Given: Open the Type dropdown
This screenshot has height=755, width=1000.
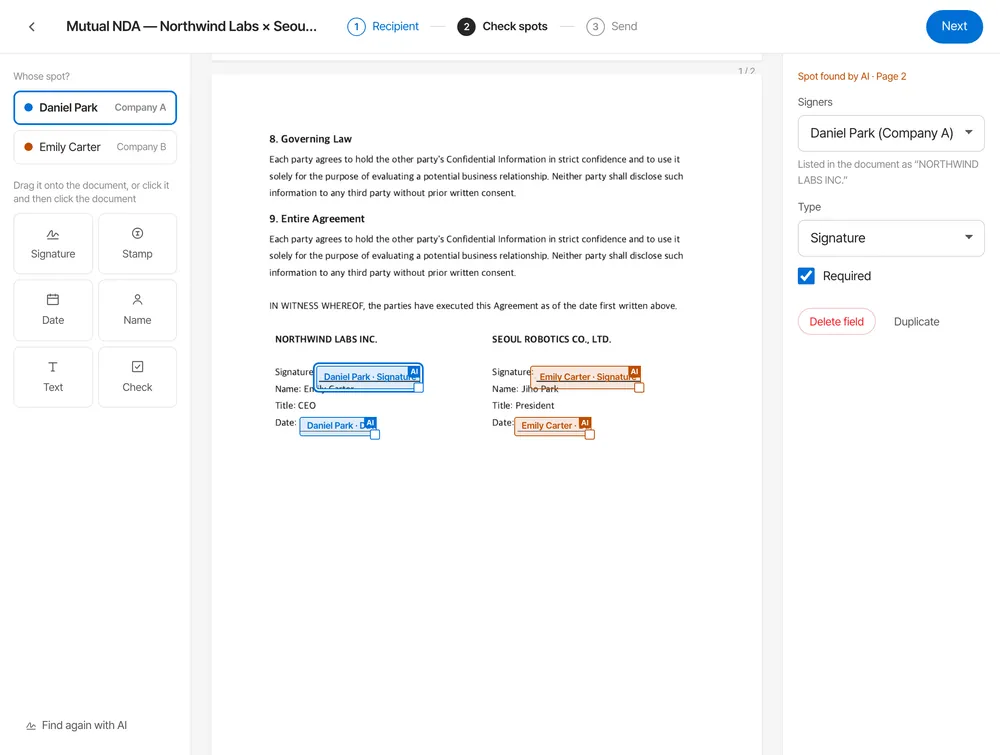Looking at the screenshot, I should tap(891, 238).
